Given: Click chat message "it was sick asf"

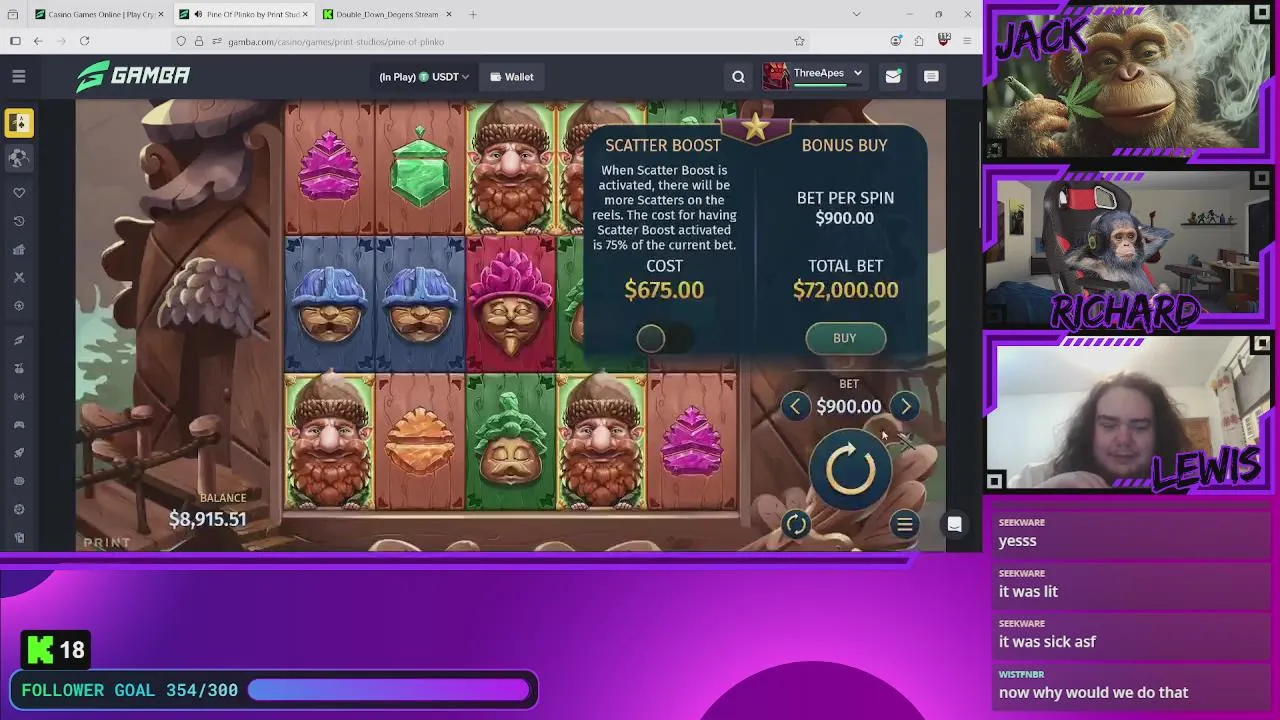Looking at the screenshot, I should (x=1047, y=642).
